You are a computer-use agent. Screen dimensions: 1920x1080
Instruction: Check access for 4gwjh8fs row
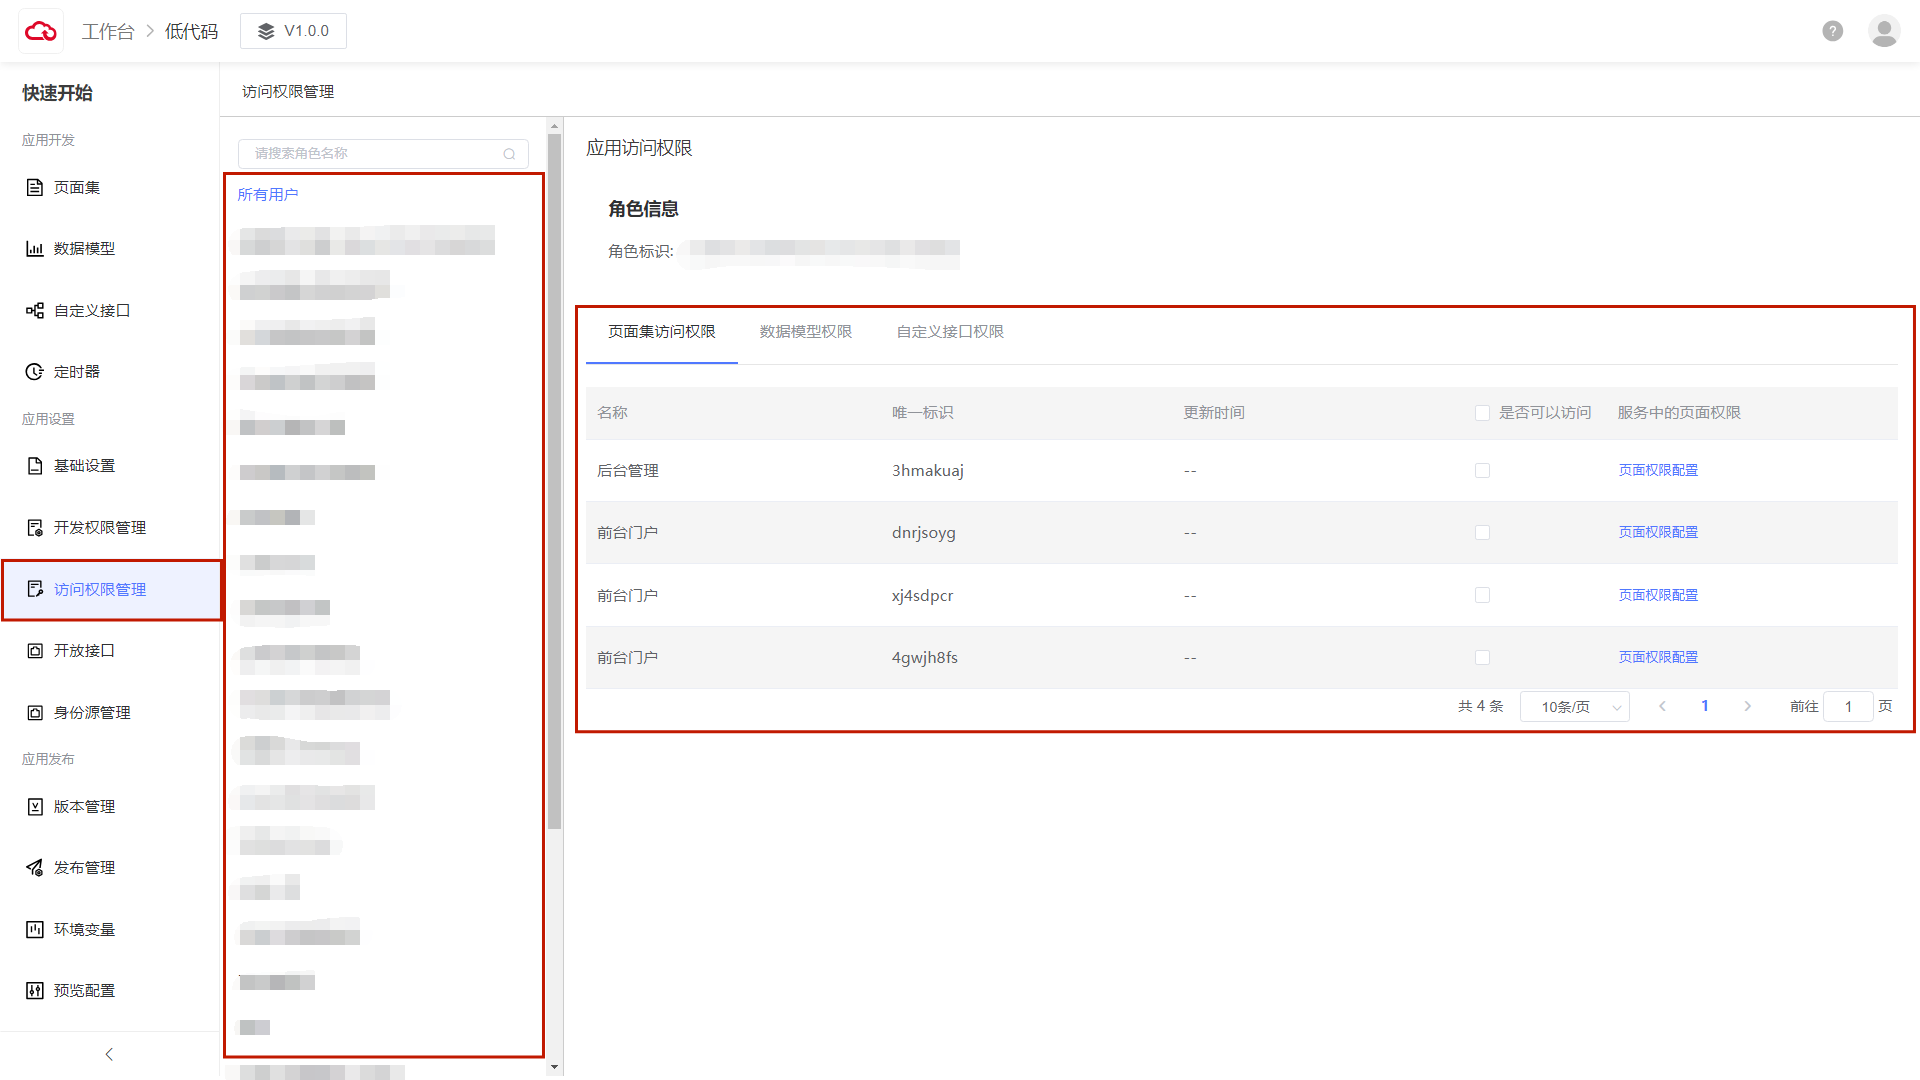coord(1482,658)
